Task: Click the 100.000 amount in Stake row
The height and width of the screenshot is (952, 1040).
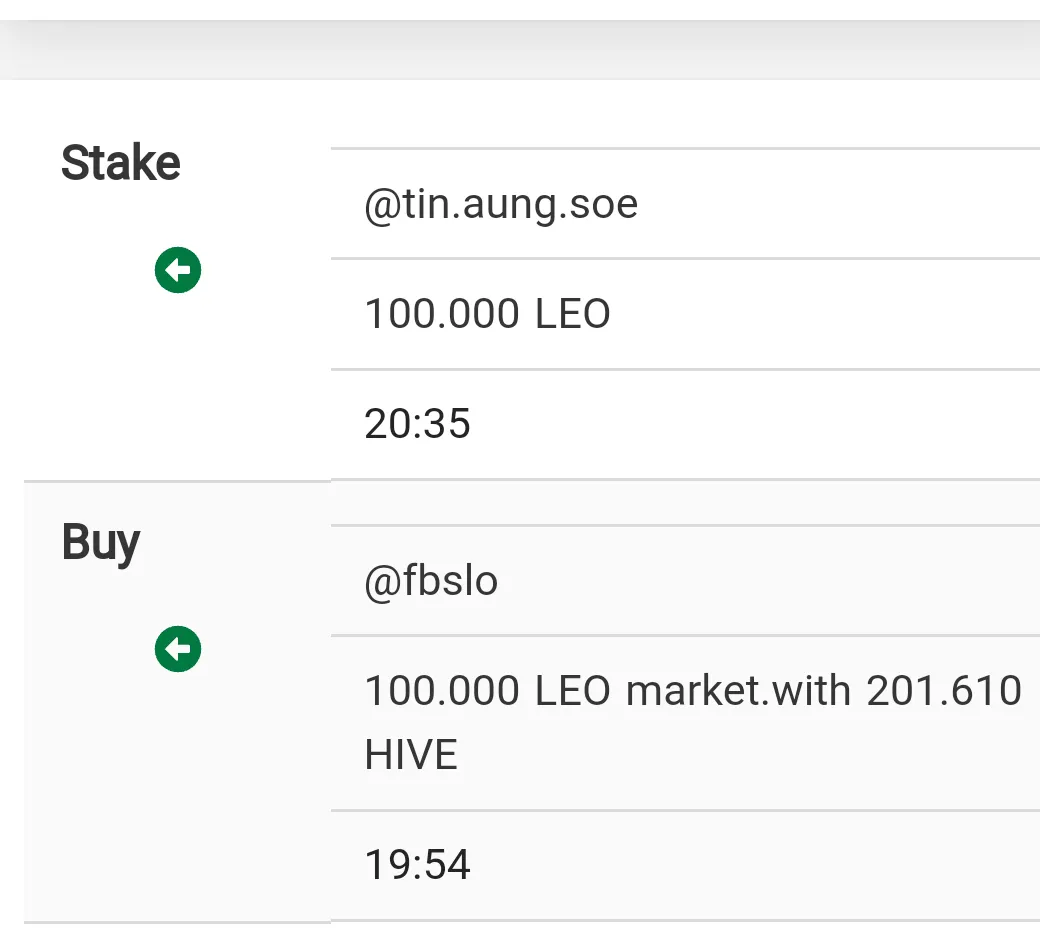Action: point(442,314)
